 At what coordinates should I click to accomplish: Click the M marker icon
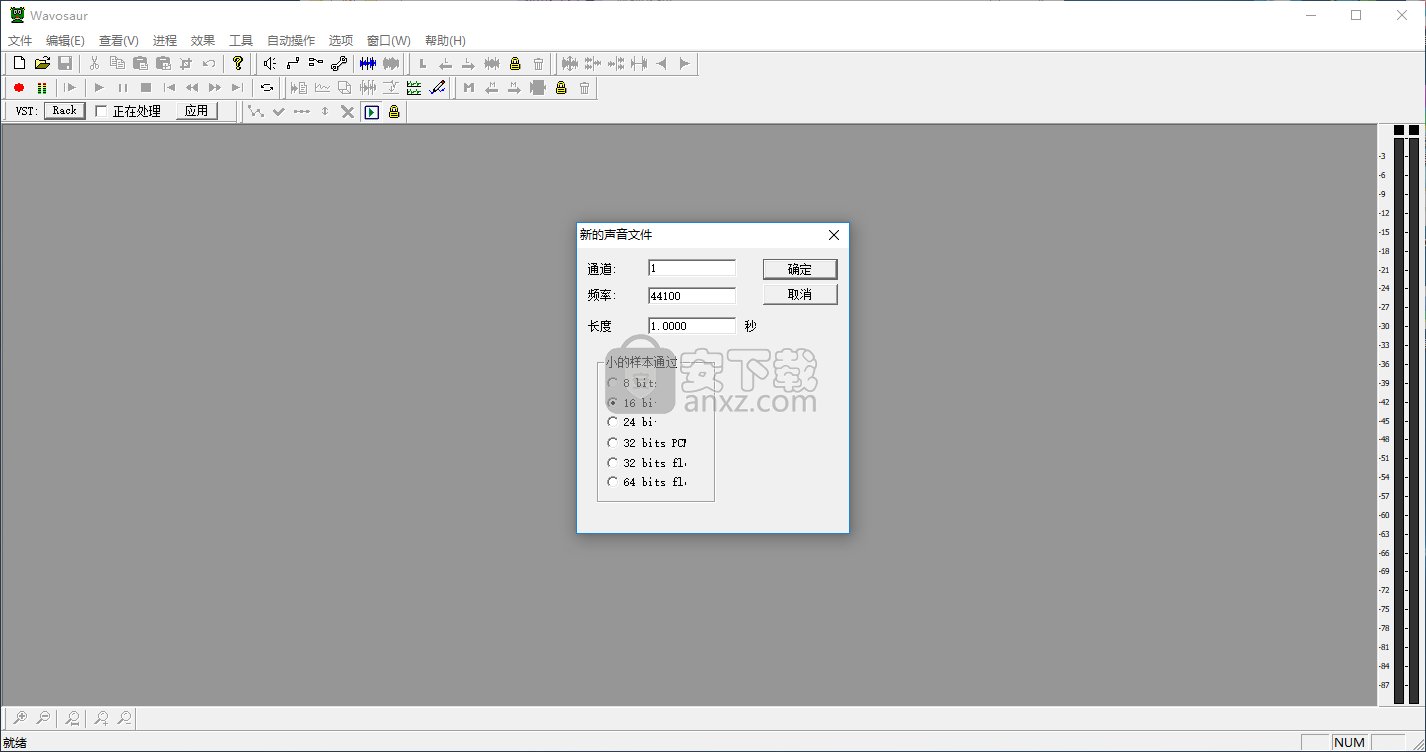[468, 88]
